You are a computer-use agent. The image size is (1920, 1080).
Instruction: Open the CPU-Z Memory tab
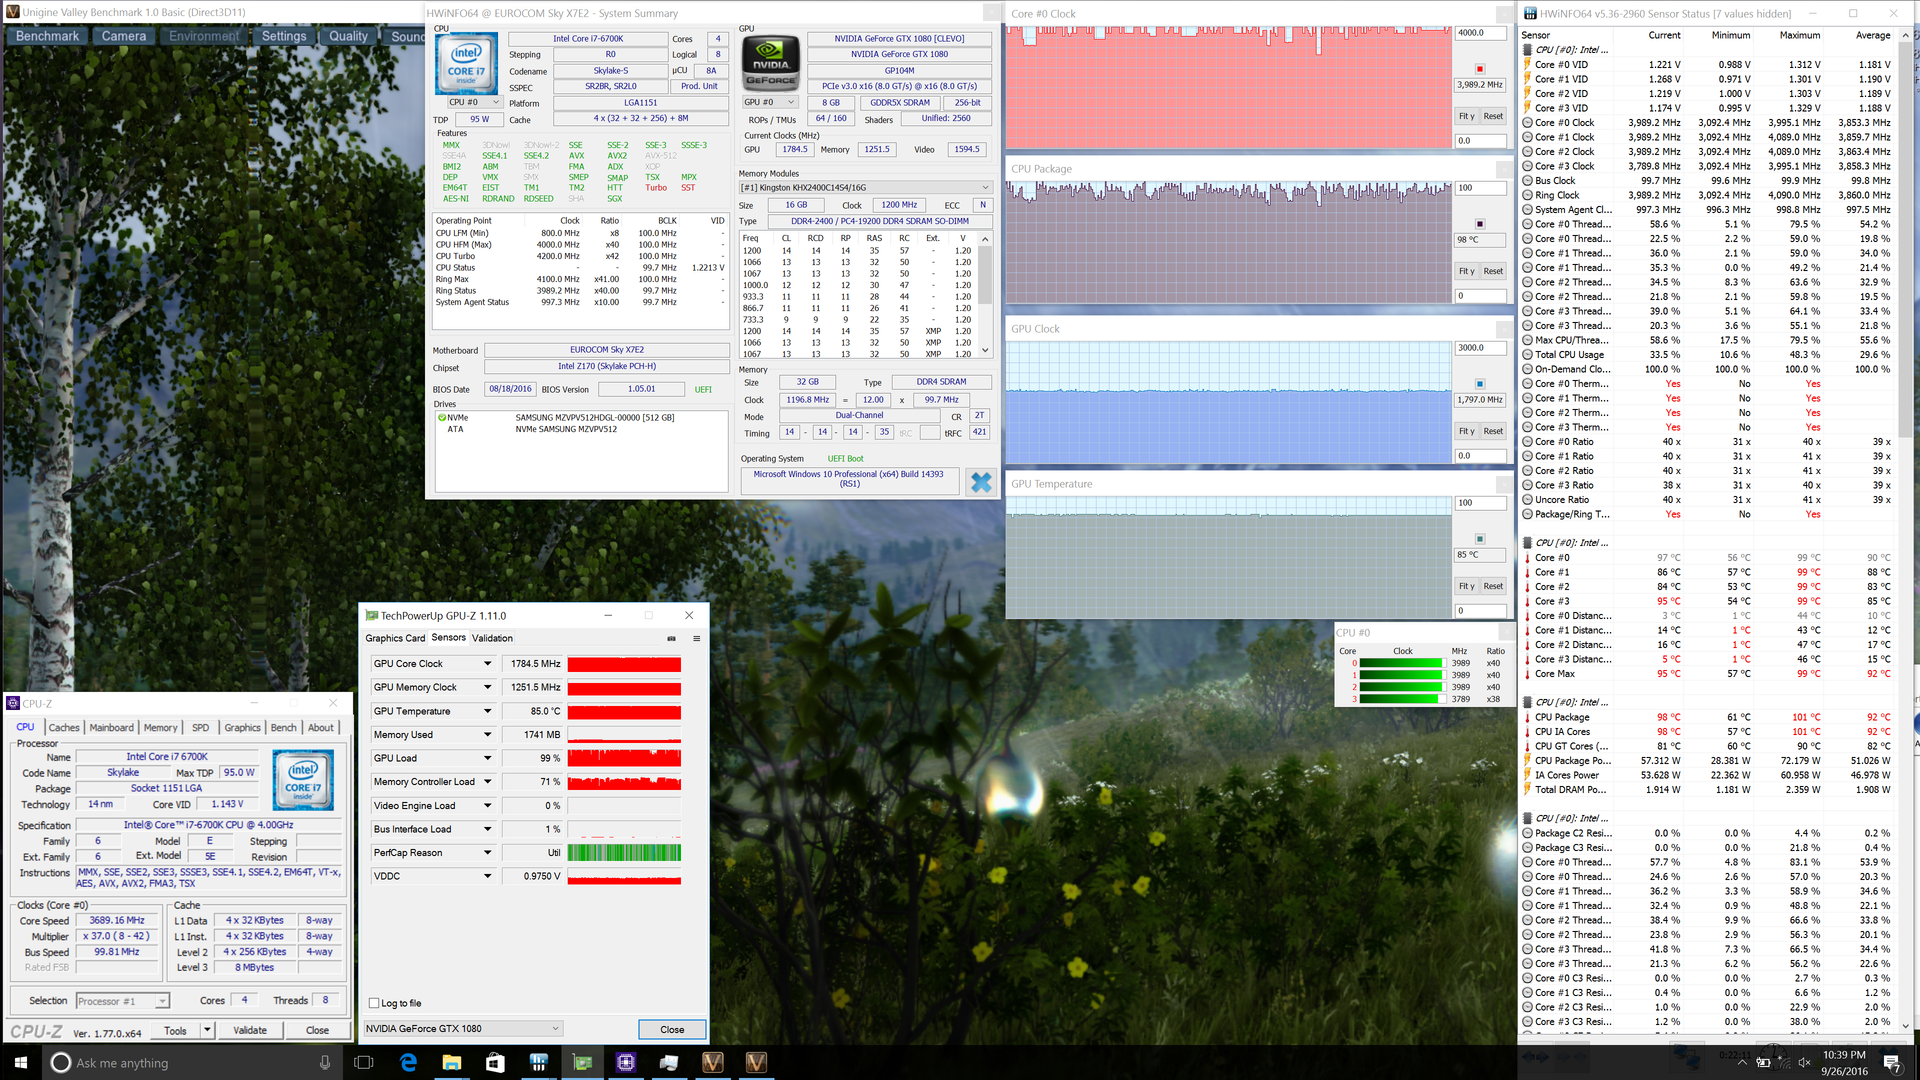(x=160, y=728)
